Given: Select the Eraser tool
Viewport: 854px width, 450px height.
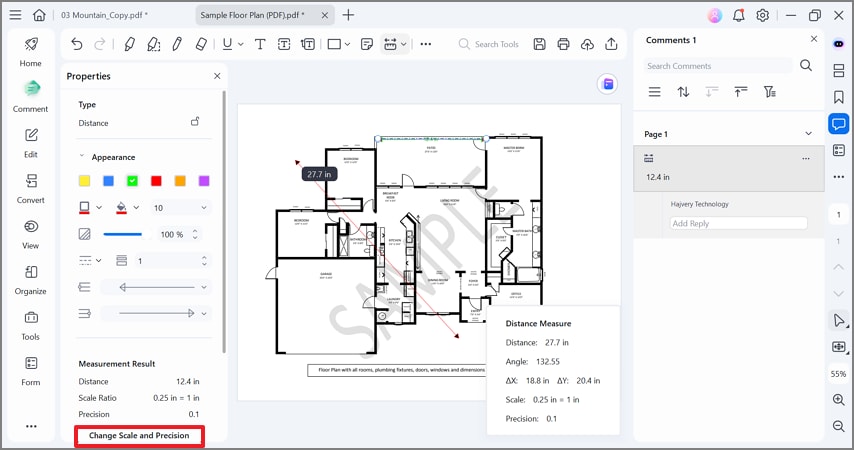Looking at the screenshot, I should point(201,44).
